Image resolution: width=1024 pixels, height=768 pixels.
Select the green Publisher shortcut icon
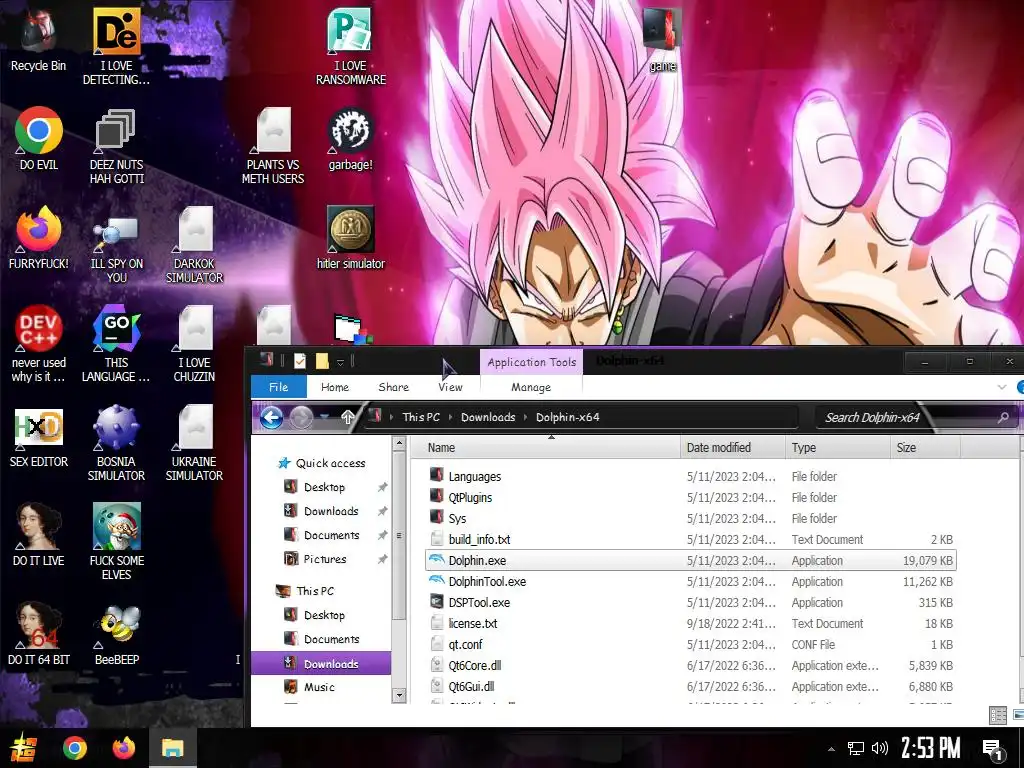[350, 31]
